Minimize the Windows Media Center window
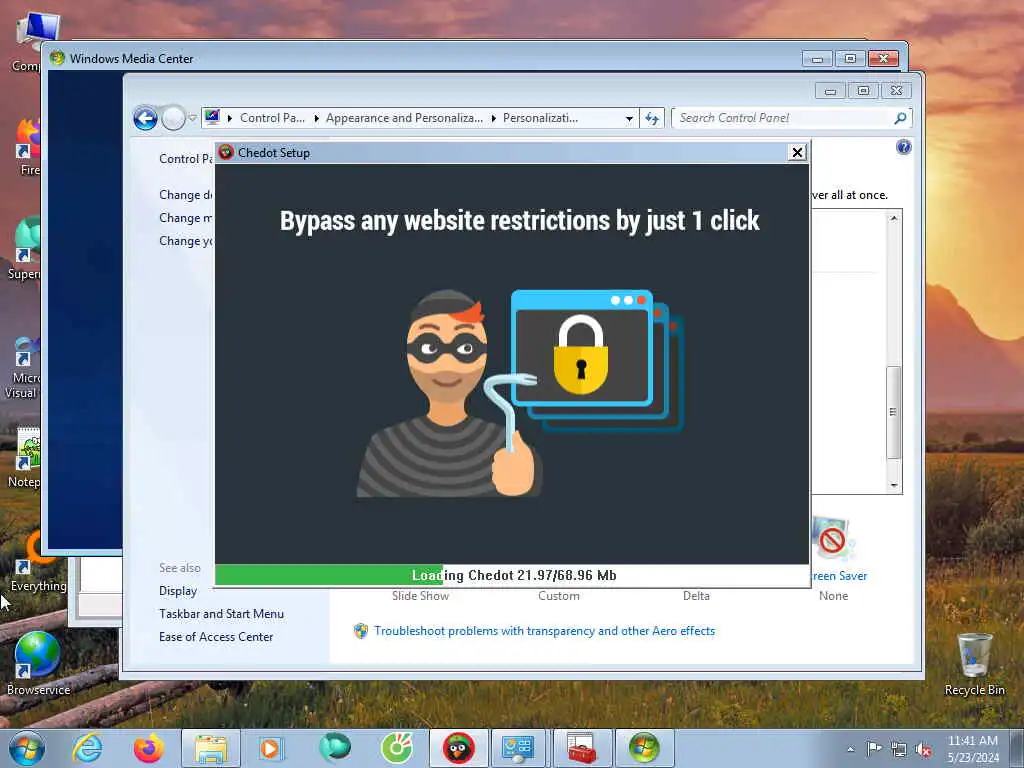Screen dimensions: 1024x768 click(817, 59)
